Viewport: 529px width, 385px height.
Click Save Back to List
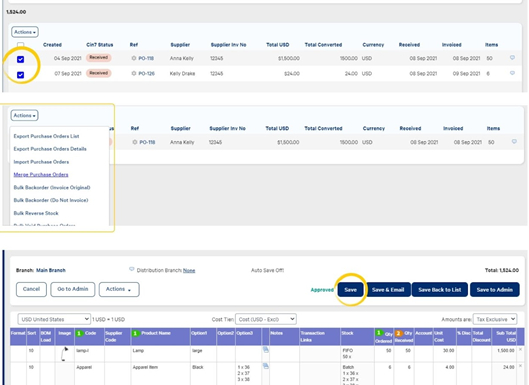point(440,290)
